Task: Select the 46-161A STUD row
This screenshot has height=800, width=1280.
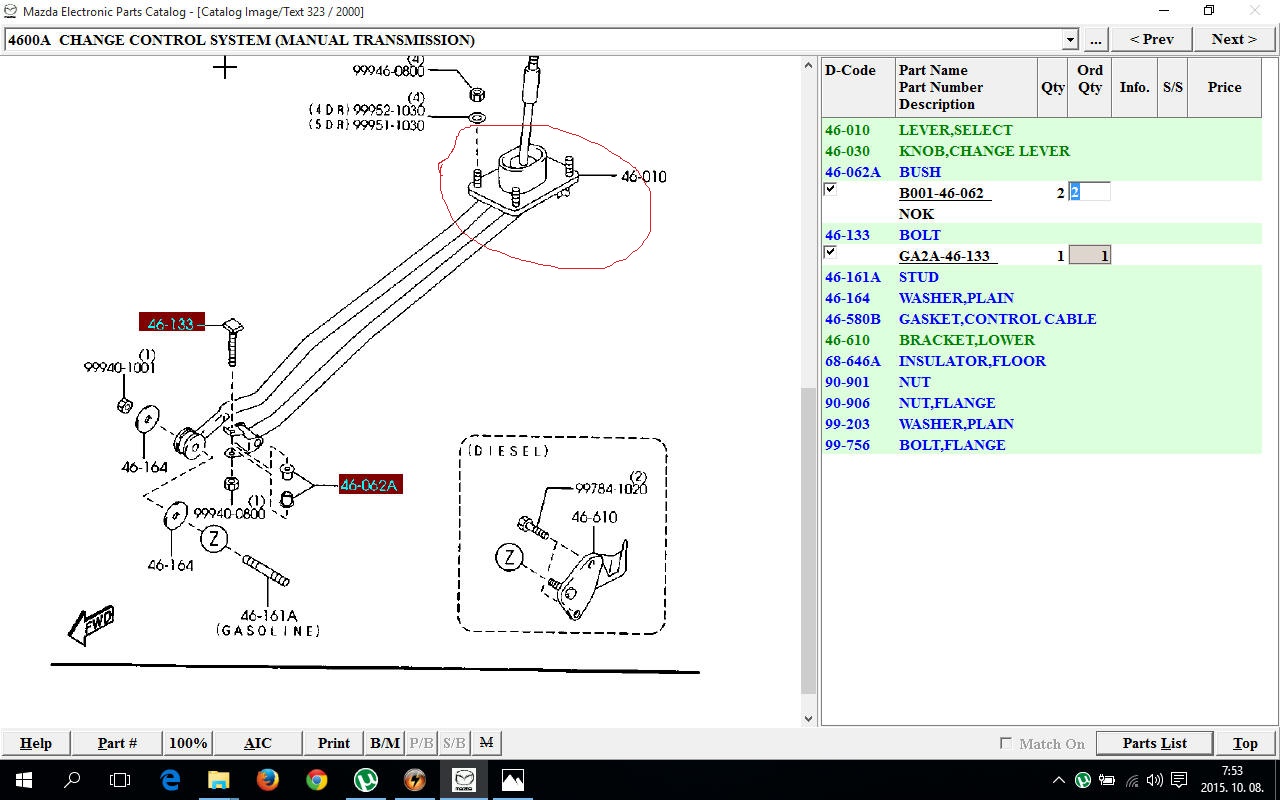Action: (x=1041, y=277)
